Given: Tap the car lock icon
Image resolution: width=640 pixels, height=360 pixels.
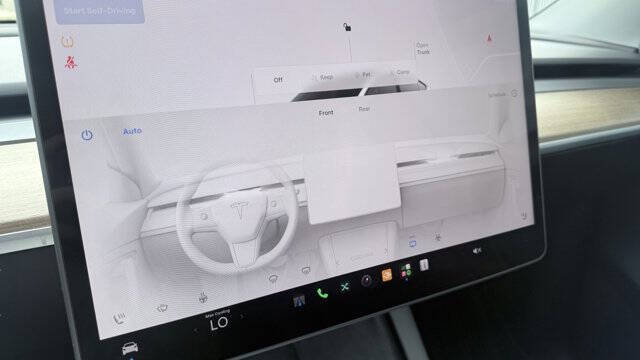Looking at the screenshot, I should tap(347, 27).
